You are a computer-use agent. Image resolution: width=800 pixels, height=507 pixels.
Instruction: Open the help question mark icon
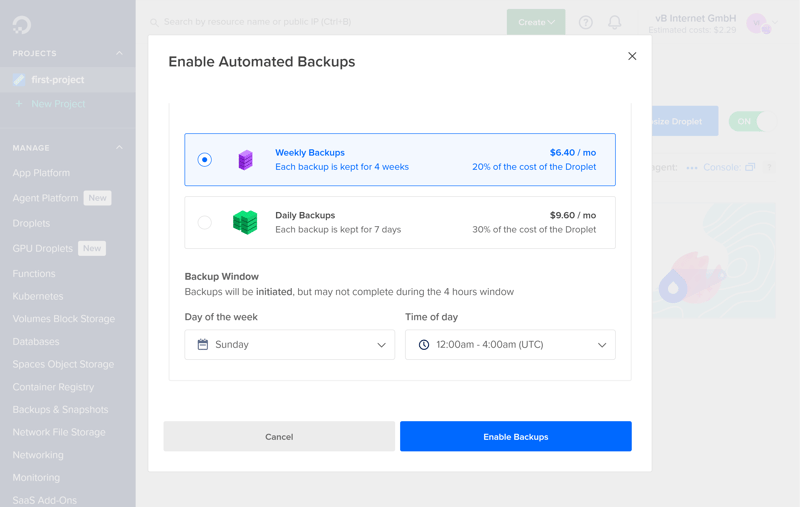[586, 22]
